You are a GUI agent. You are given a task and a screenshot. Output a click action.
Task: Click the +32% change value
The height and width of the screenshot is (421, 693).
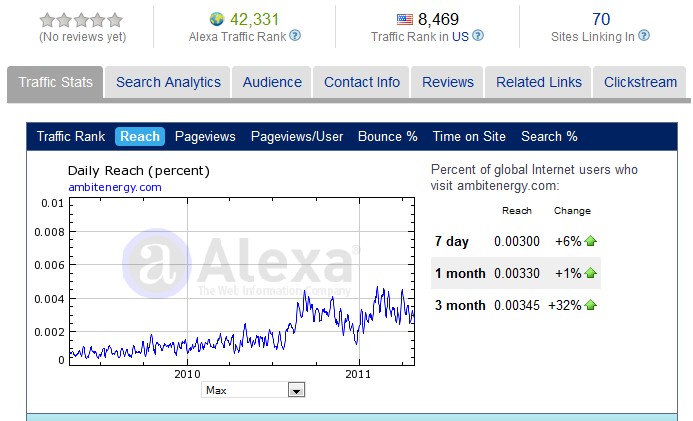564,305
